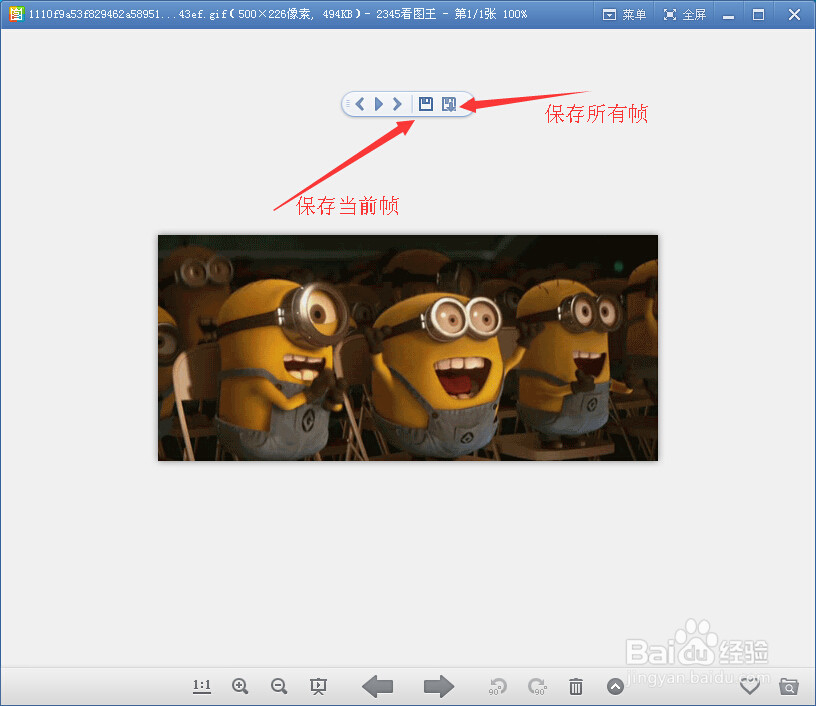The height and width of the screenshot is (706, 816).
Task: Zoom in on the image
Action: [240, 686]
